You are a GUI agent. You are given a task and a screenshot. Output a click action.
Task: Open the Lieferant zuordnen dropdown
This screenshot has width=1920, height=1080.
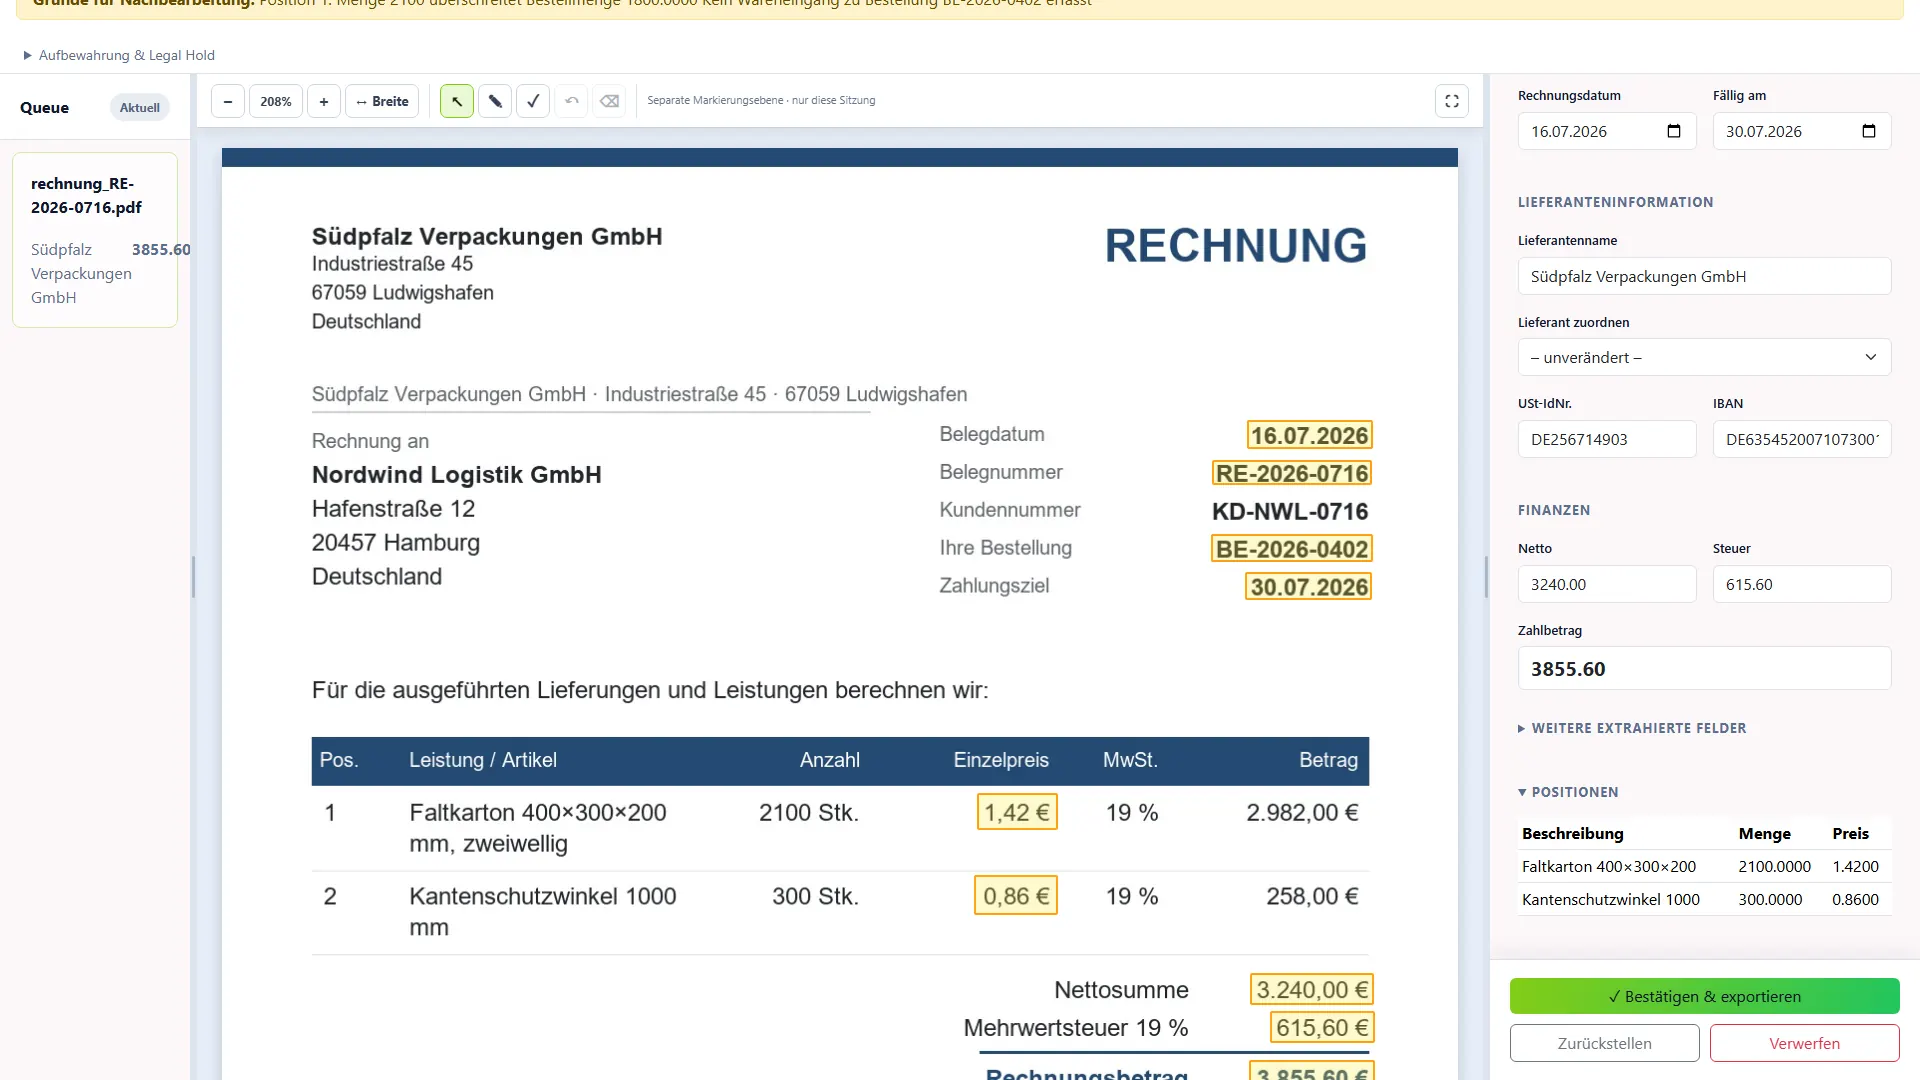(1704, 357)
